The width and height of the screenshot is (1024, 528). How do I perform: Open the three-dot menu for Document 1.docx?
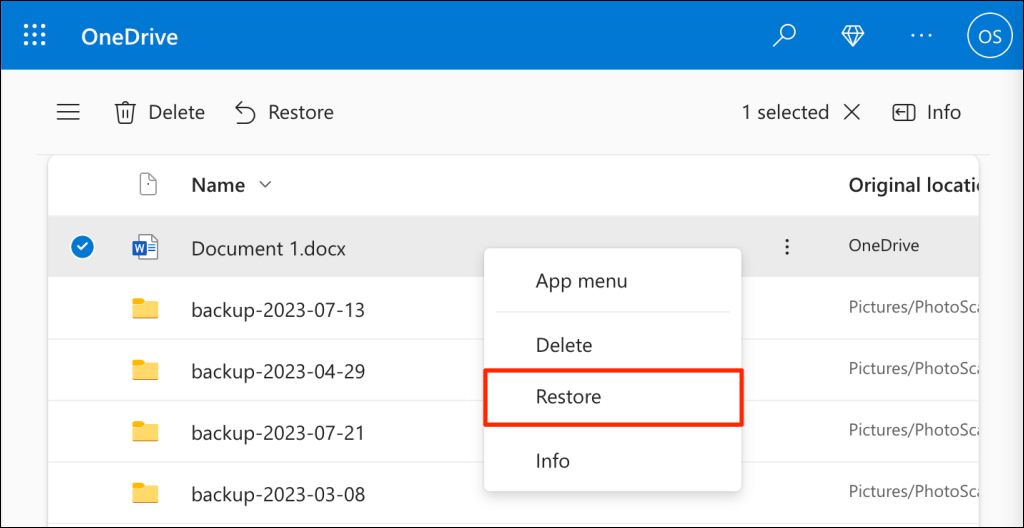click(787, 246)
